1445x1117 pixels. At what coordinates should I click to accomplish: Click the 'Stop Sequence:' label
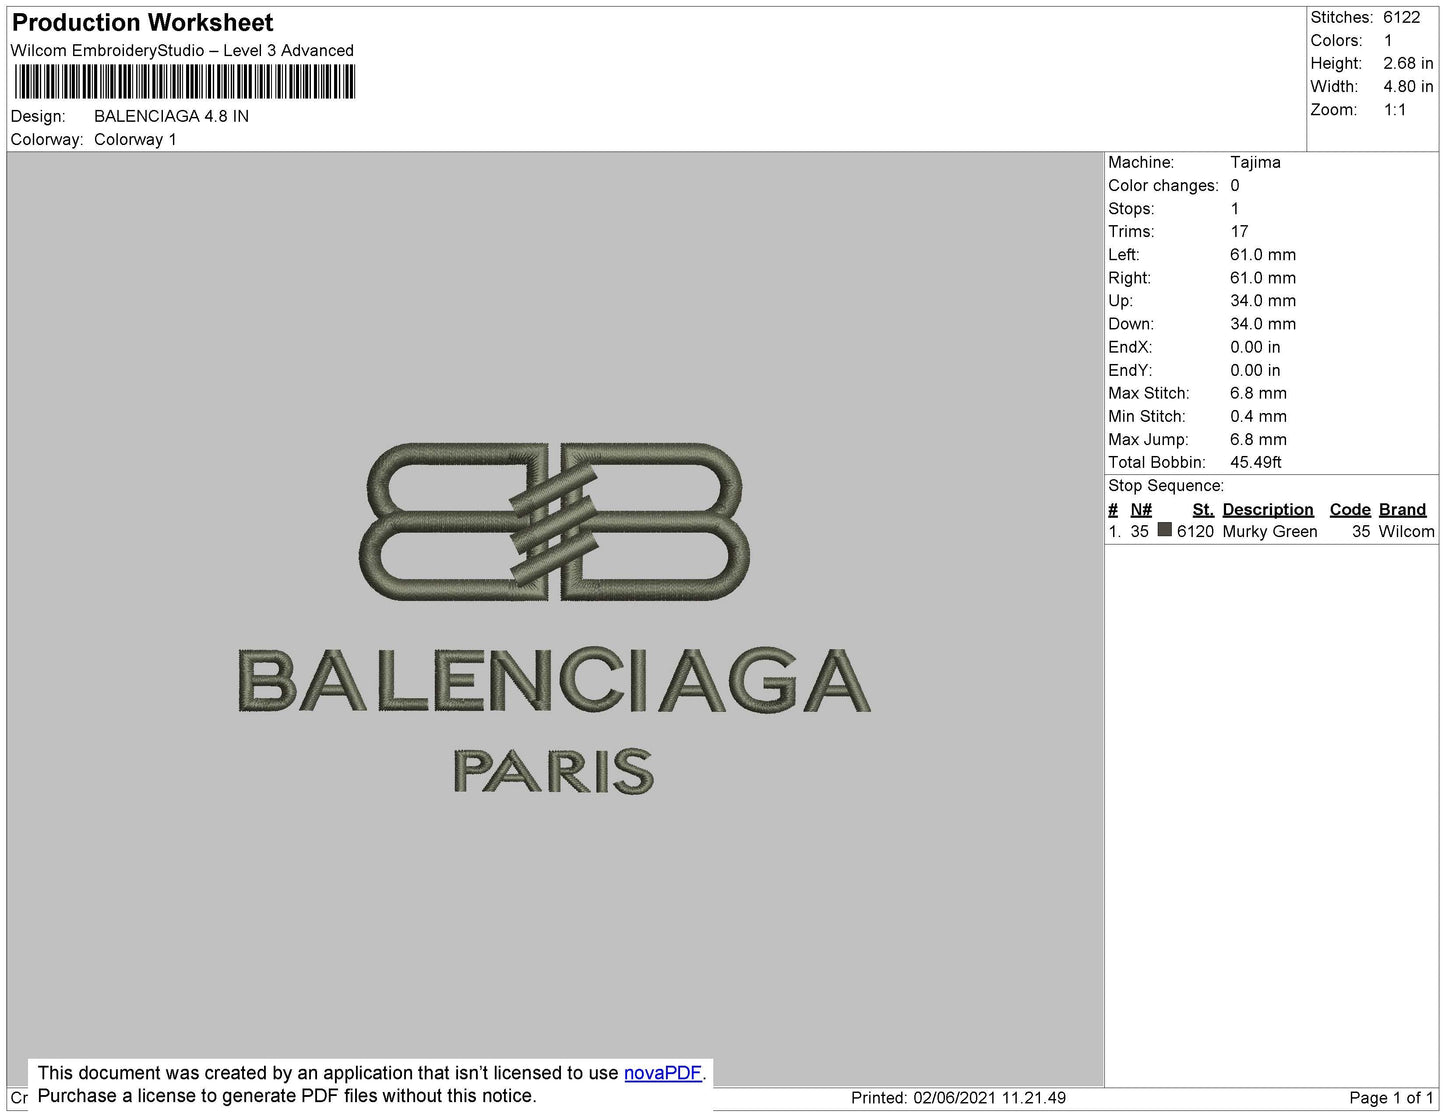(x=1166, y=486)
